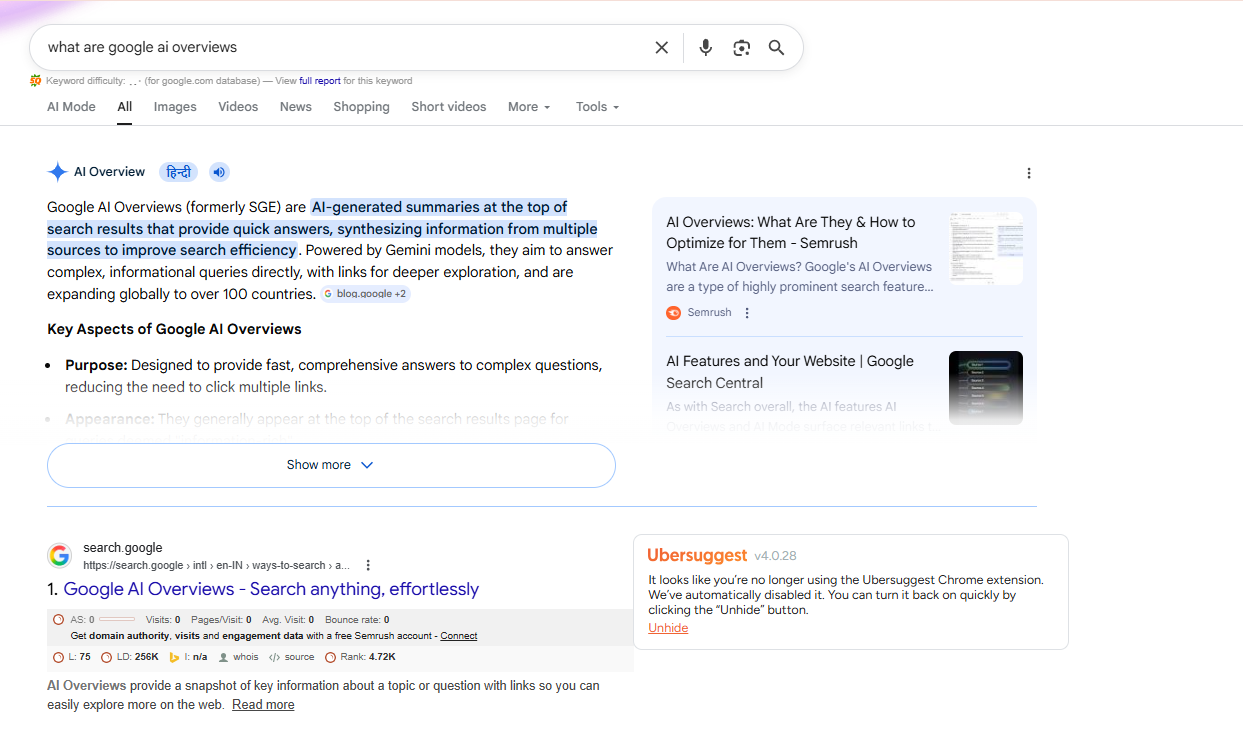Expand the Show more section of AI Overview
The height and width of the screenshot is (730, 1243).
[x=330, y=464]
